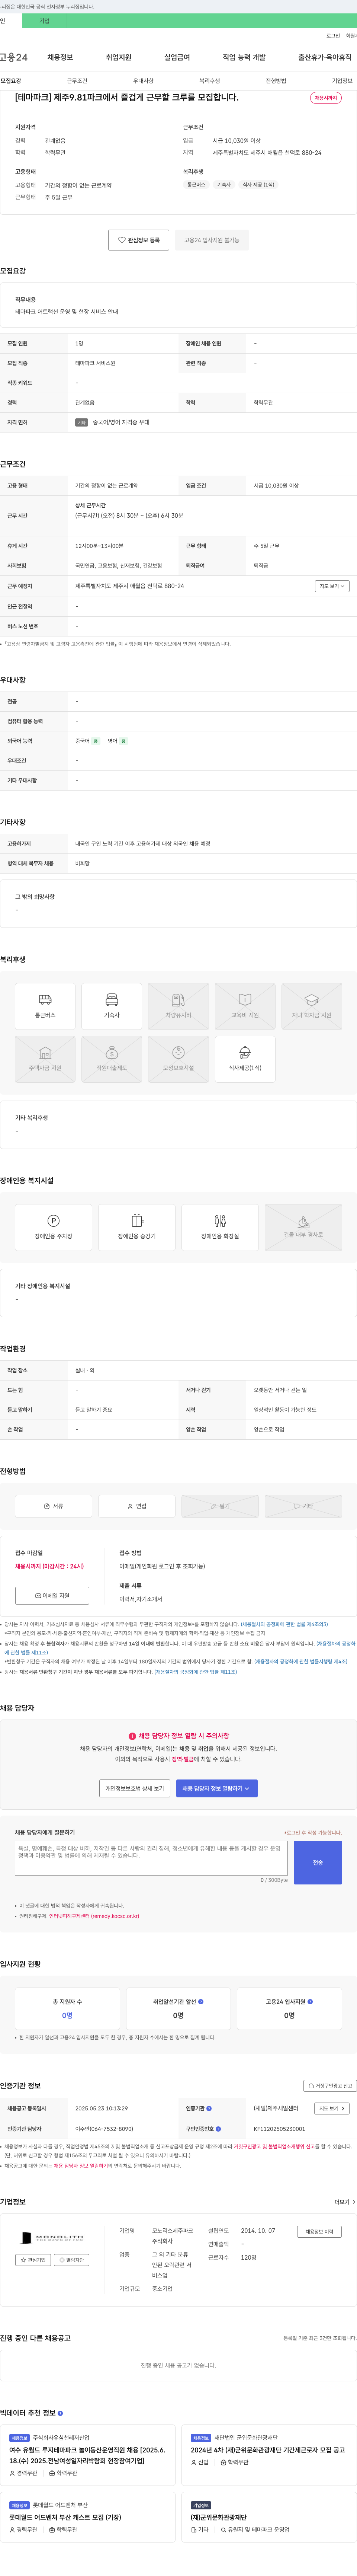Click the 거짓구인광고 신고 button
Image resolution: width=357 pixels, height=2576 pixels.
(329, 2086)
